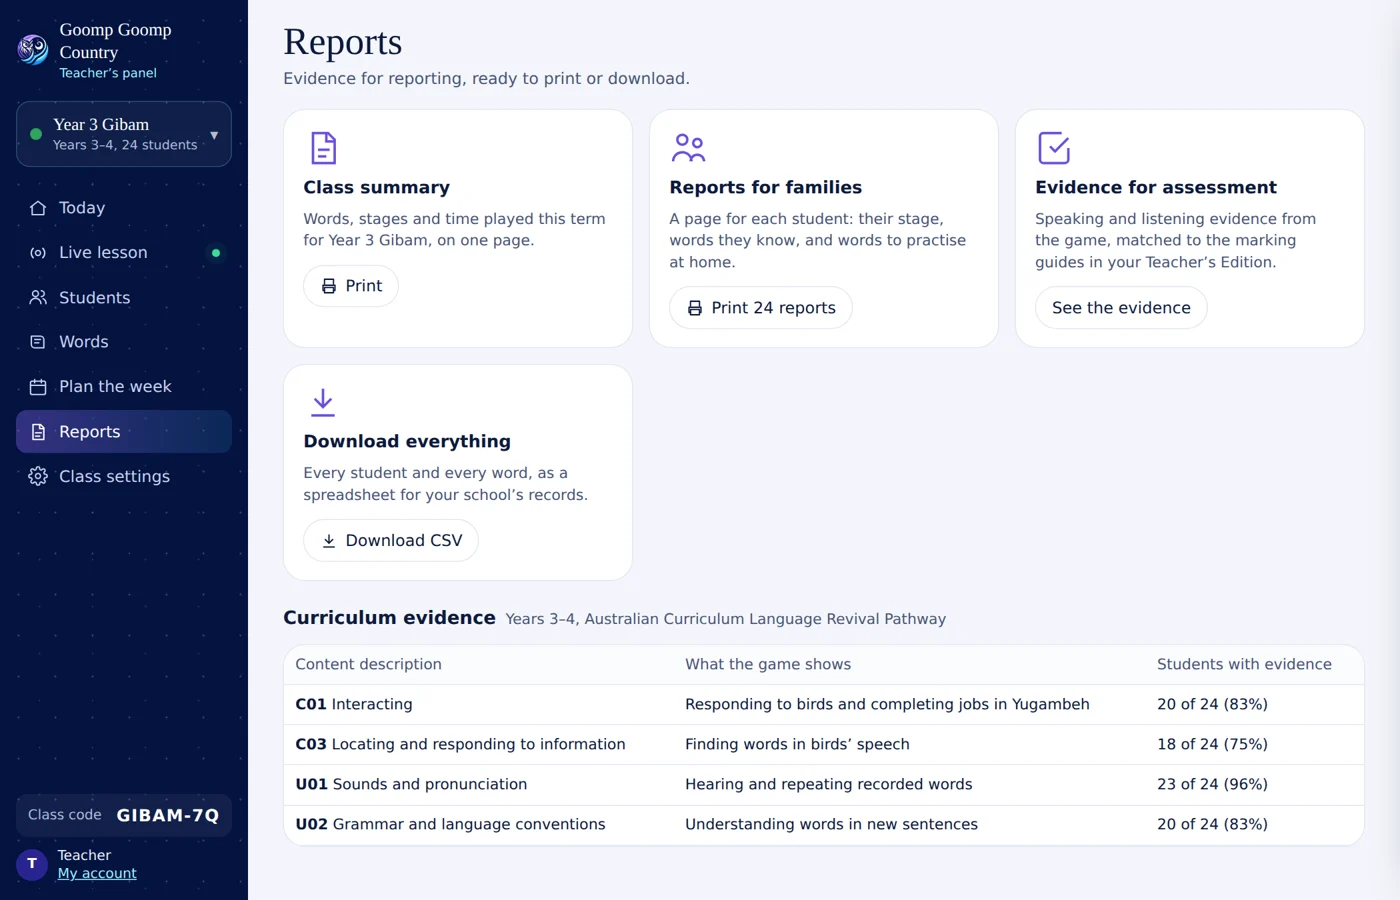This screenshot has height=900, width=1400.
Task: Click the class code GIBAM-7Q
Action: [x=168, y=815]
